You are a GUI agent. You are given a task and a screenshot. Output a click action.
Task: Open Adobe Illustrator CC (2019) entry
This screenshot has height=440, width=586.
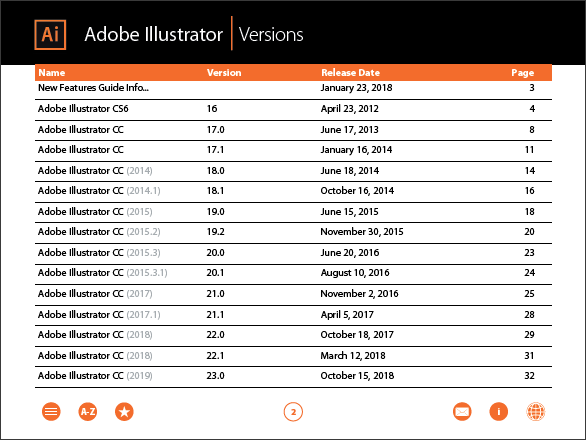95,376
